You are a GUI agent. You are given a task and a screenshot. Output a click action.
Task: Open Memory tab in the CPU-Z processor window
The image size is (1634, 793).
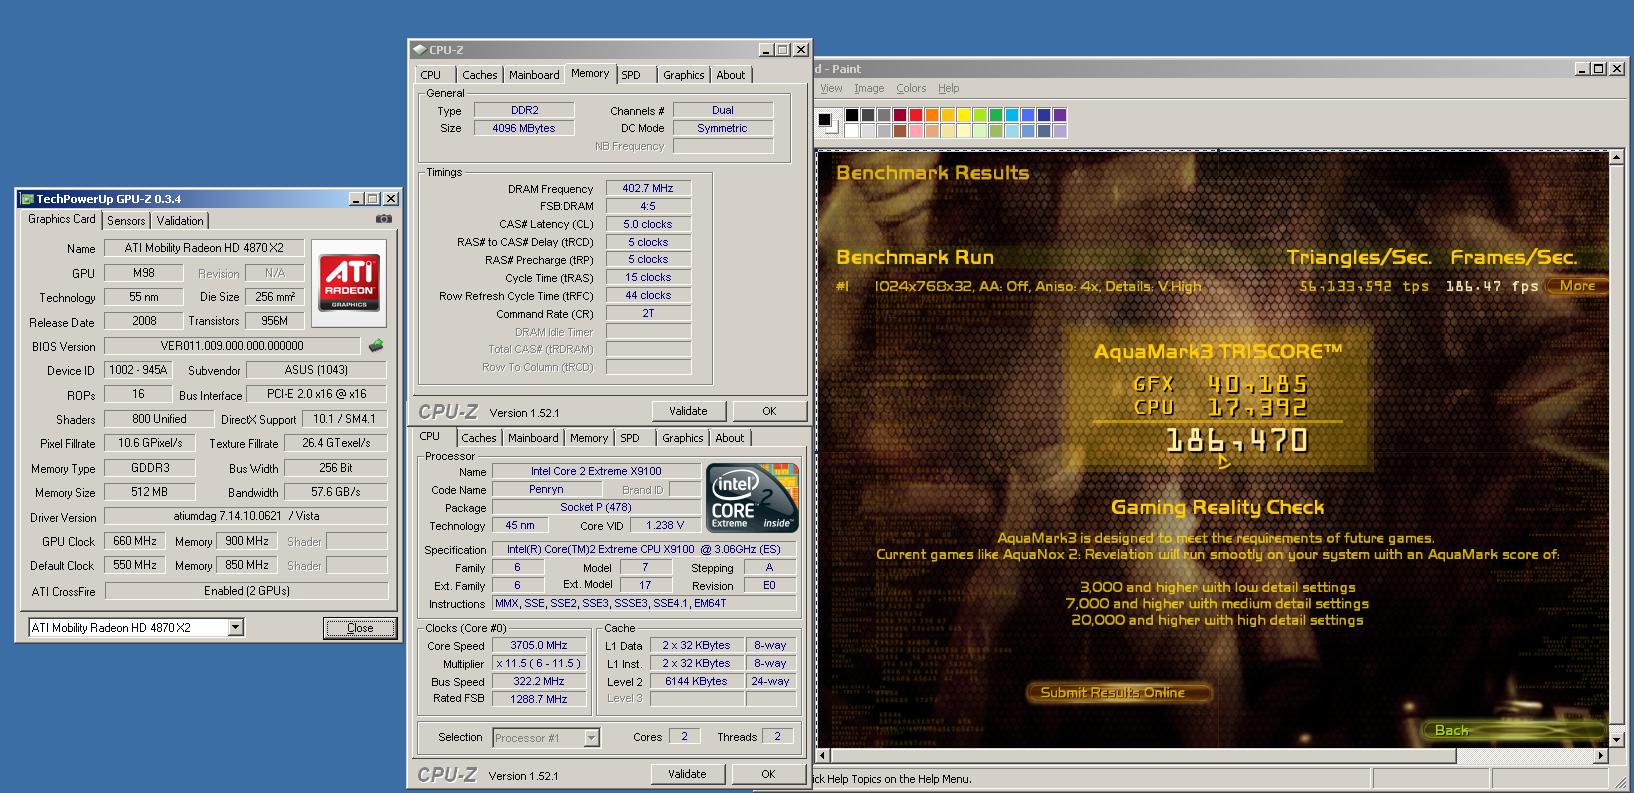[x=589, y=438]
